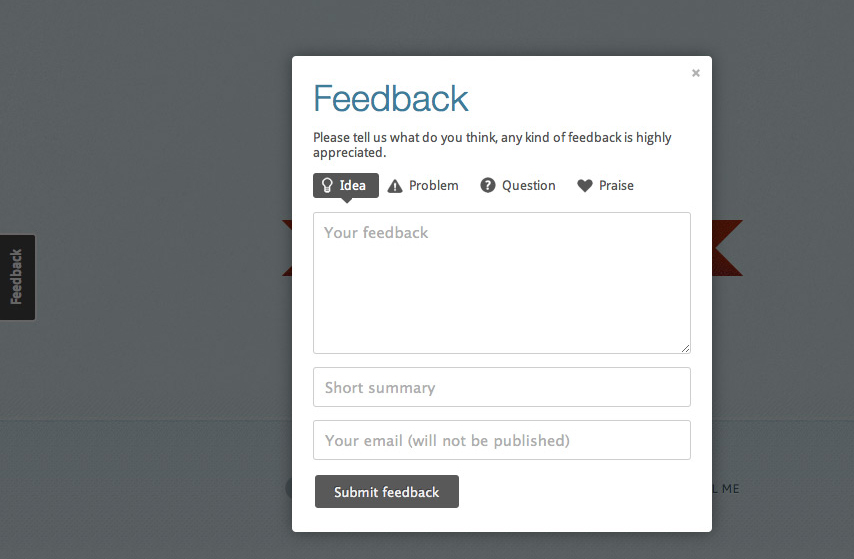Submit feedback using the dark button
Screen dimensions: 854x559
coord(387,491)
